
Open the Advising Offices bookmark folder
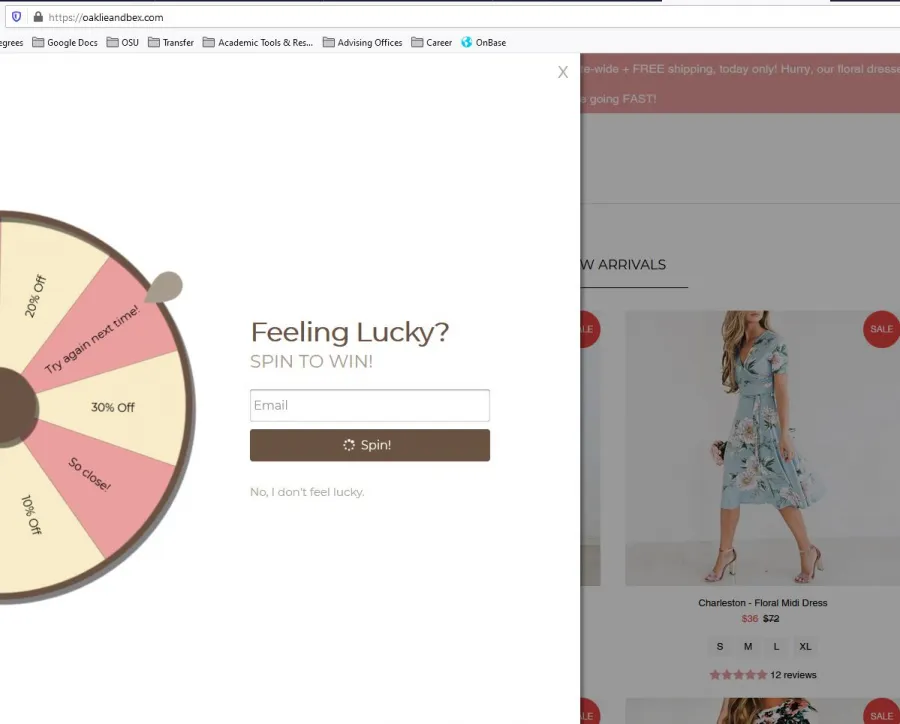[362, 42]
